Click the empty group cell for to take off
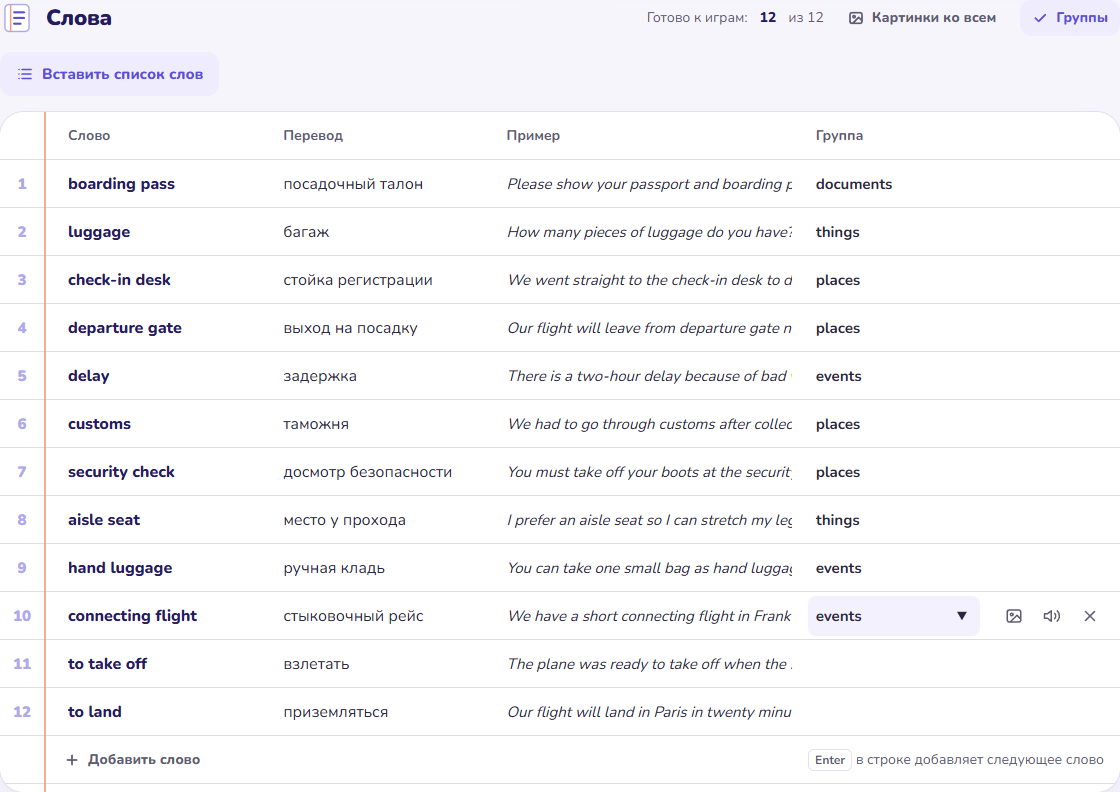The height and width of the screenshot is (792, 1120). click(894, 663)
